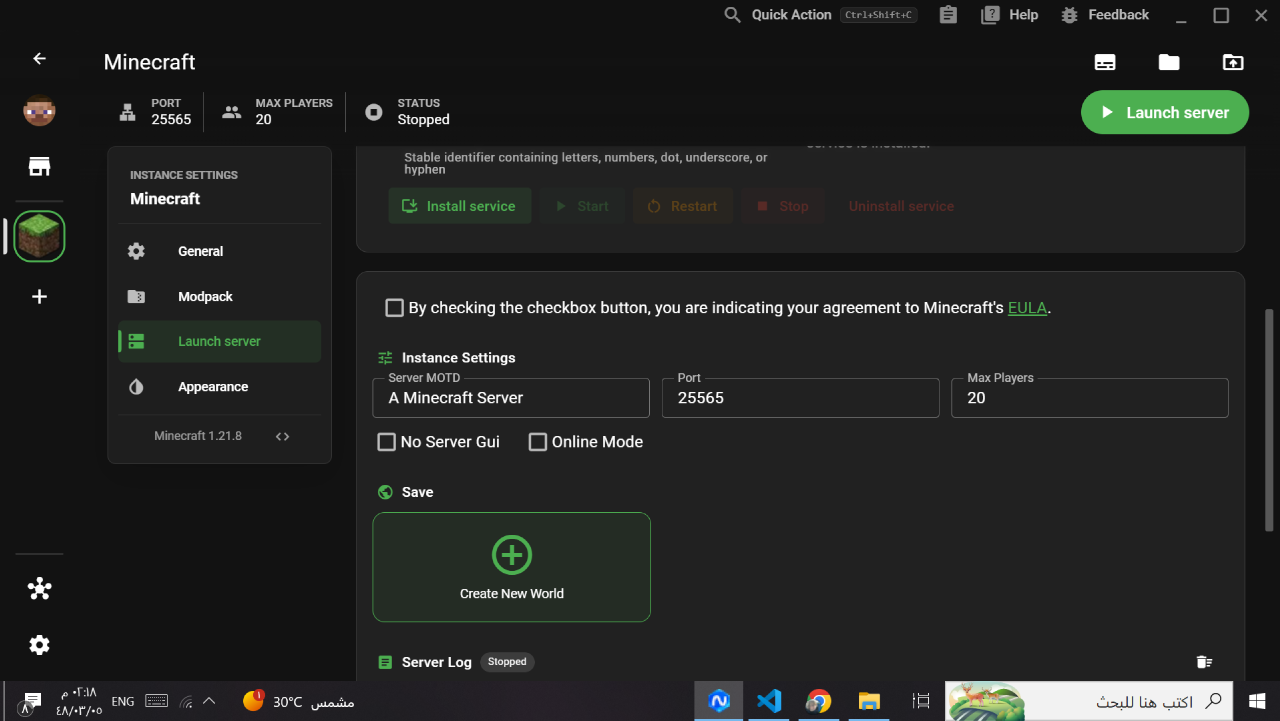Select the grass block instance icon
This screenshot has width=1280, height=721.
tap(39, 237)
